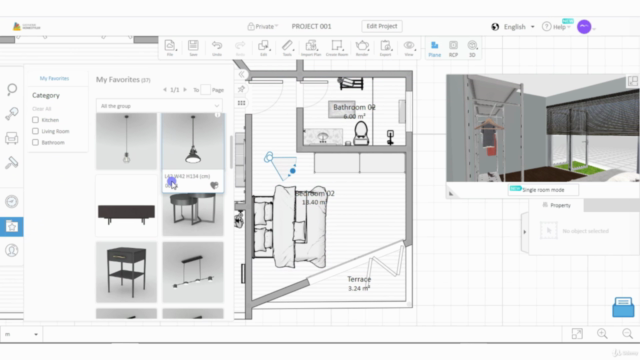640x360 pixels.
Task: Click the zoom in magnifier icon
Action: (602, 334)
